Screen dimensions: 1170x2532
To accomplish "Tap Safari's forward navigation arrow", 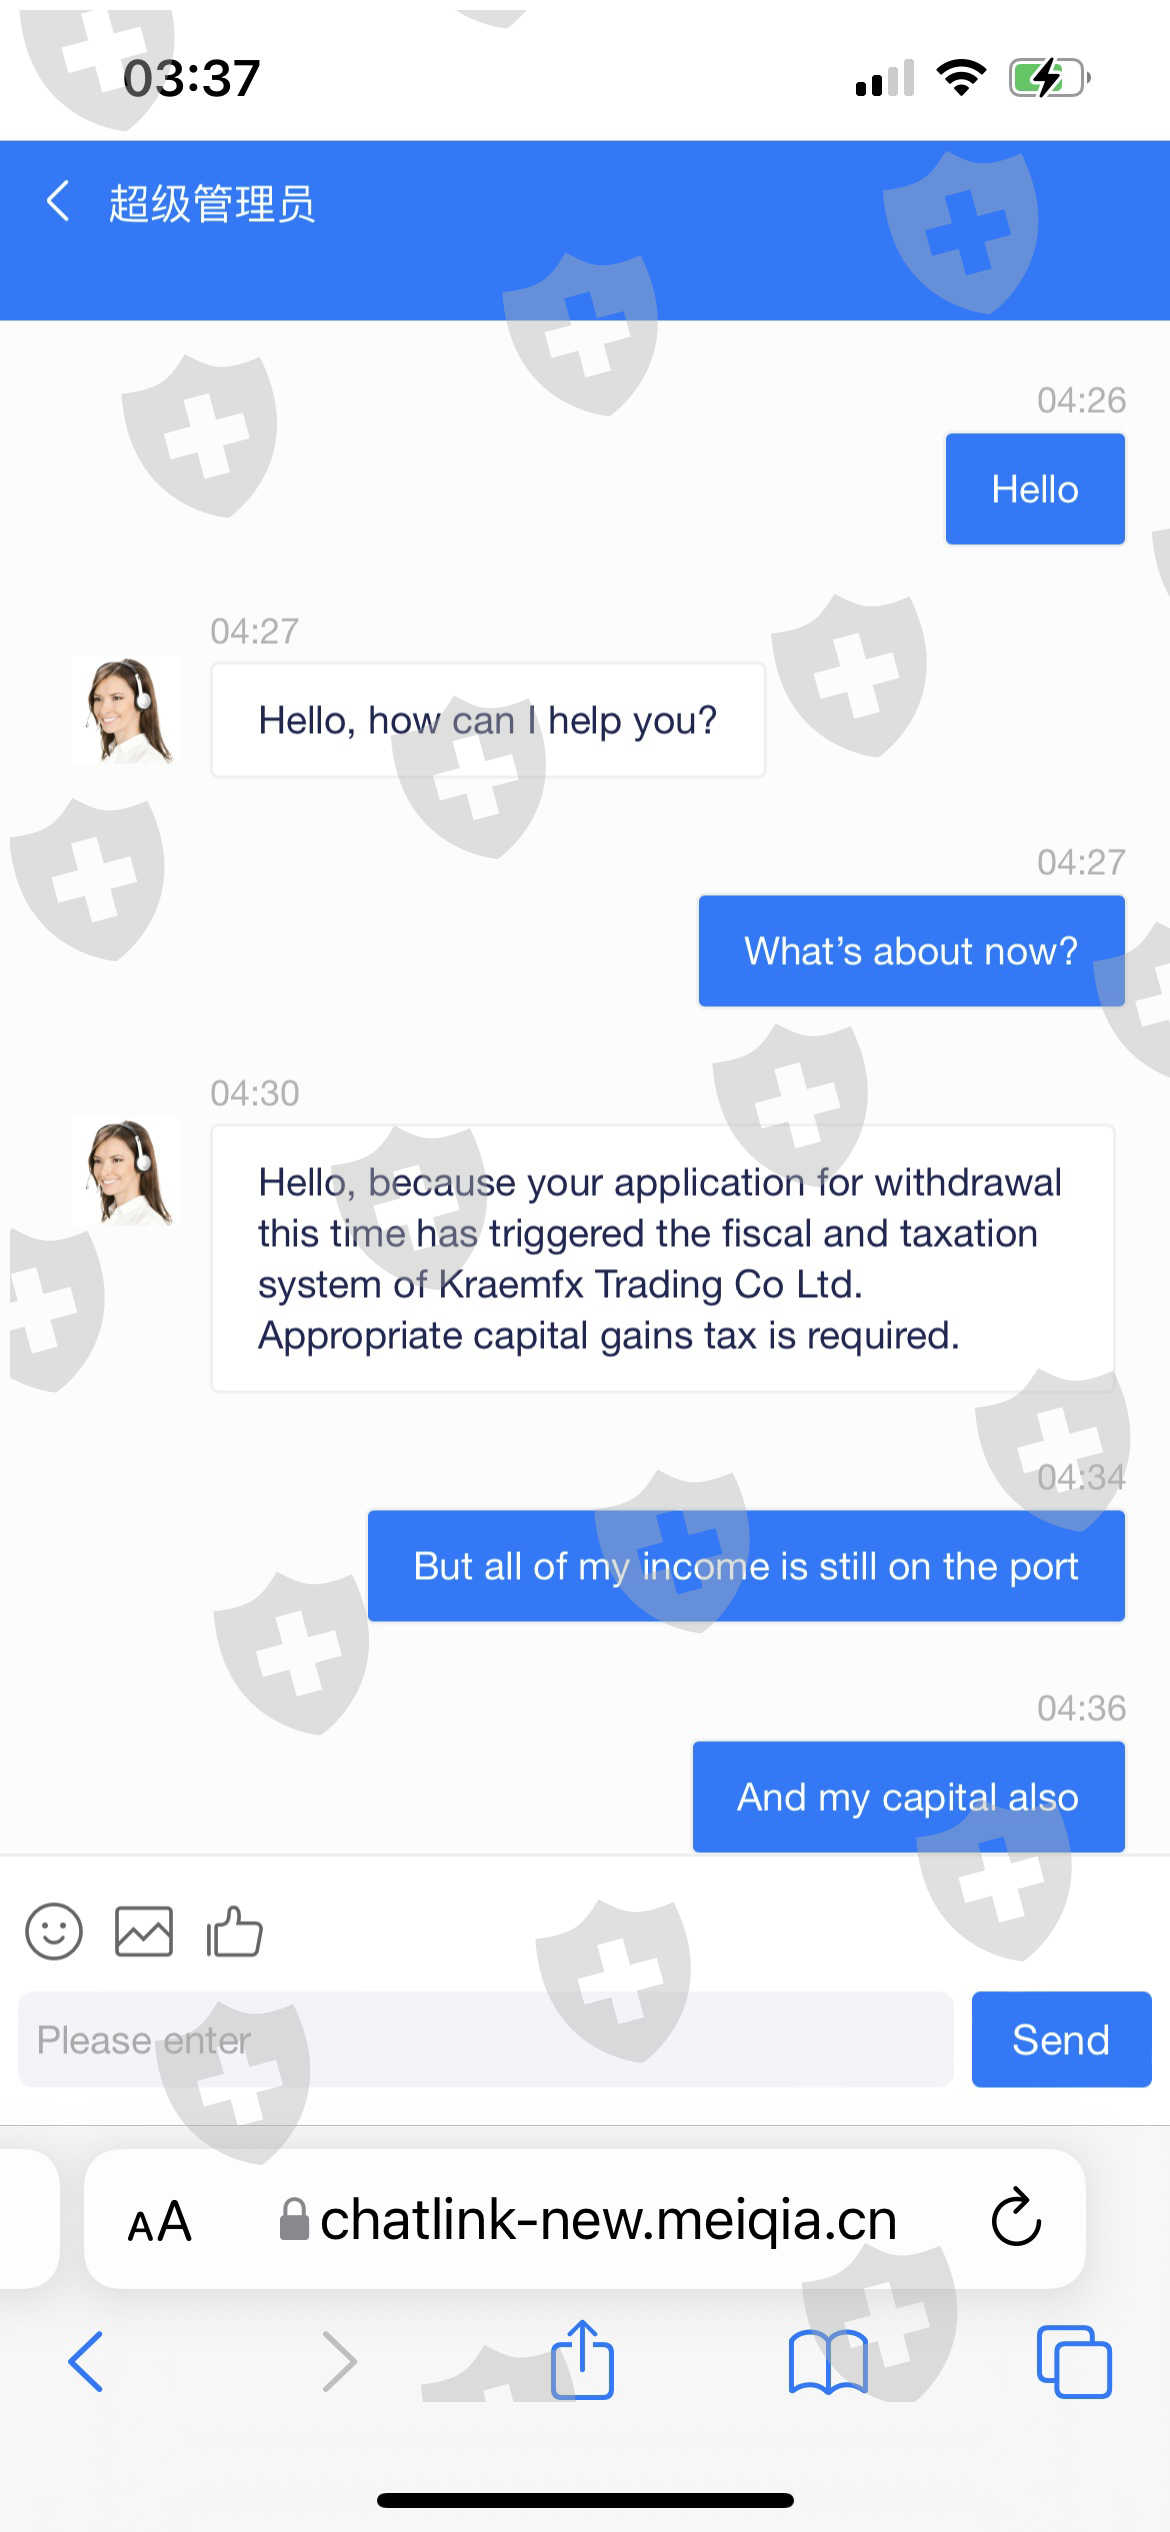I will click(x=338, y=2362).
